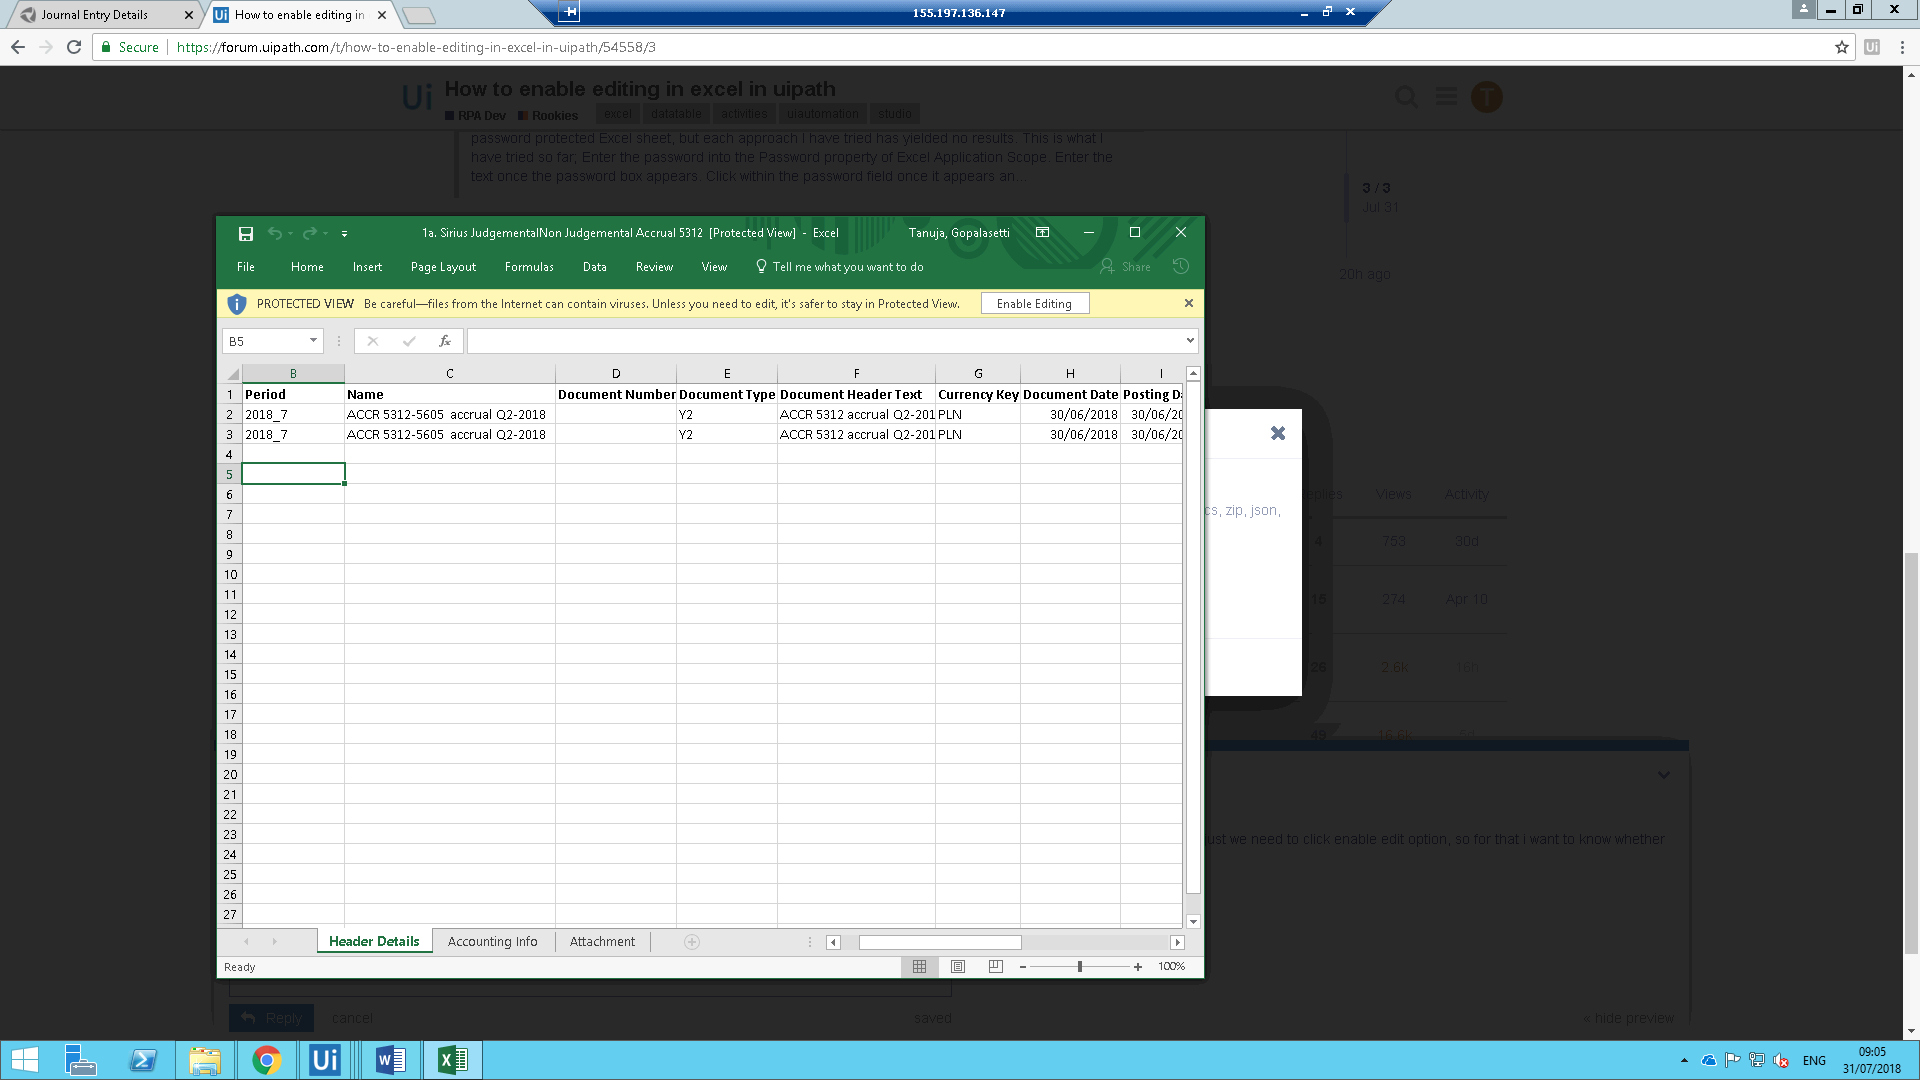Switch to Page Layout view
The height and width of the screenshot is (1080, 1920).
[x=957, y=966]
